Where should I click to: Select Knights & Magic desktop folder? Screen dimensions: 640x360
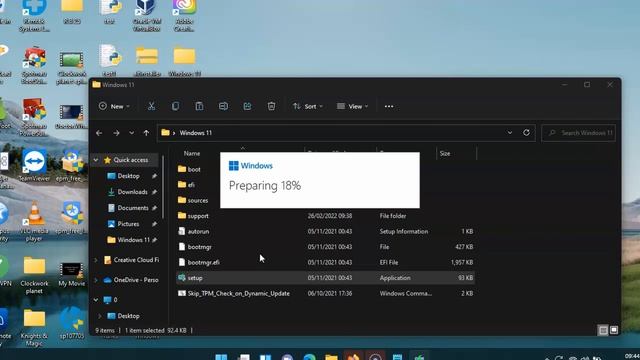(34, 327)
